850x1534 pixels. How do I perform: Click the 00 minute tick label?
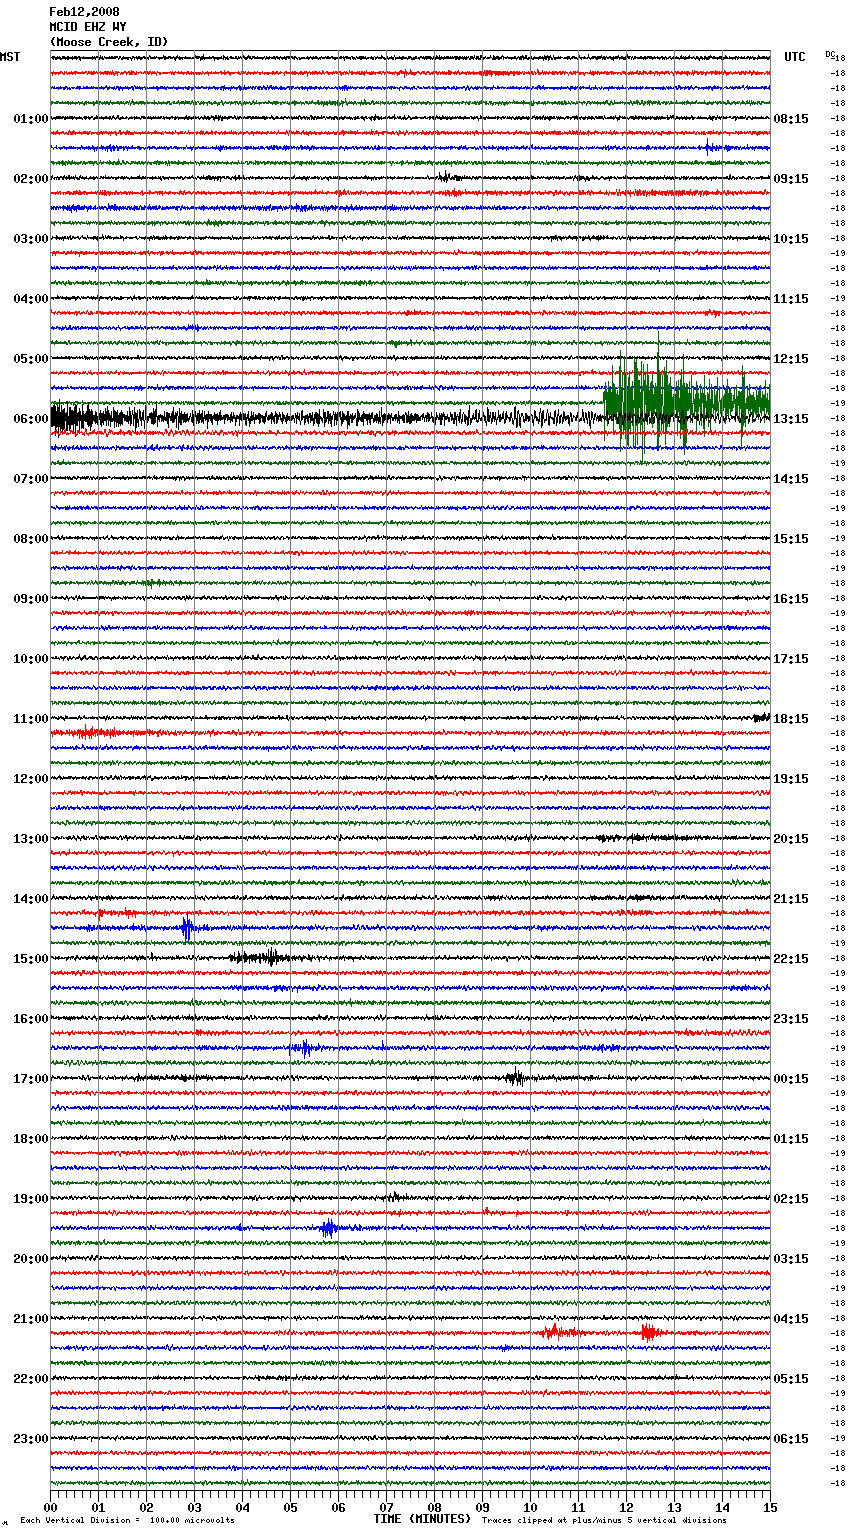click(x=51, y=1507)
